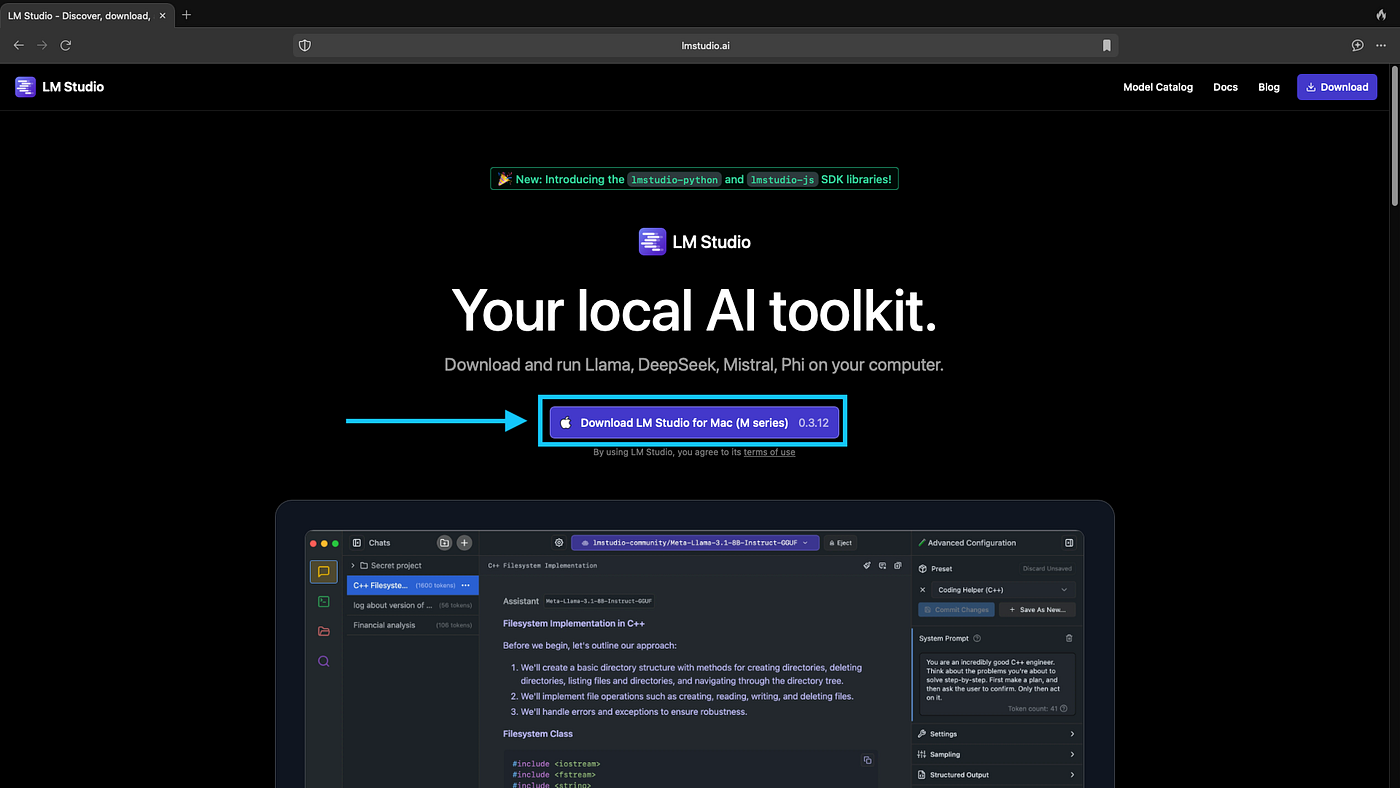
Task: Click the info icon beside Token count
Action: tap(1063, 709)
